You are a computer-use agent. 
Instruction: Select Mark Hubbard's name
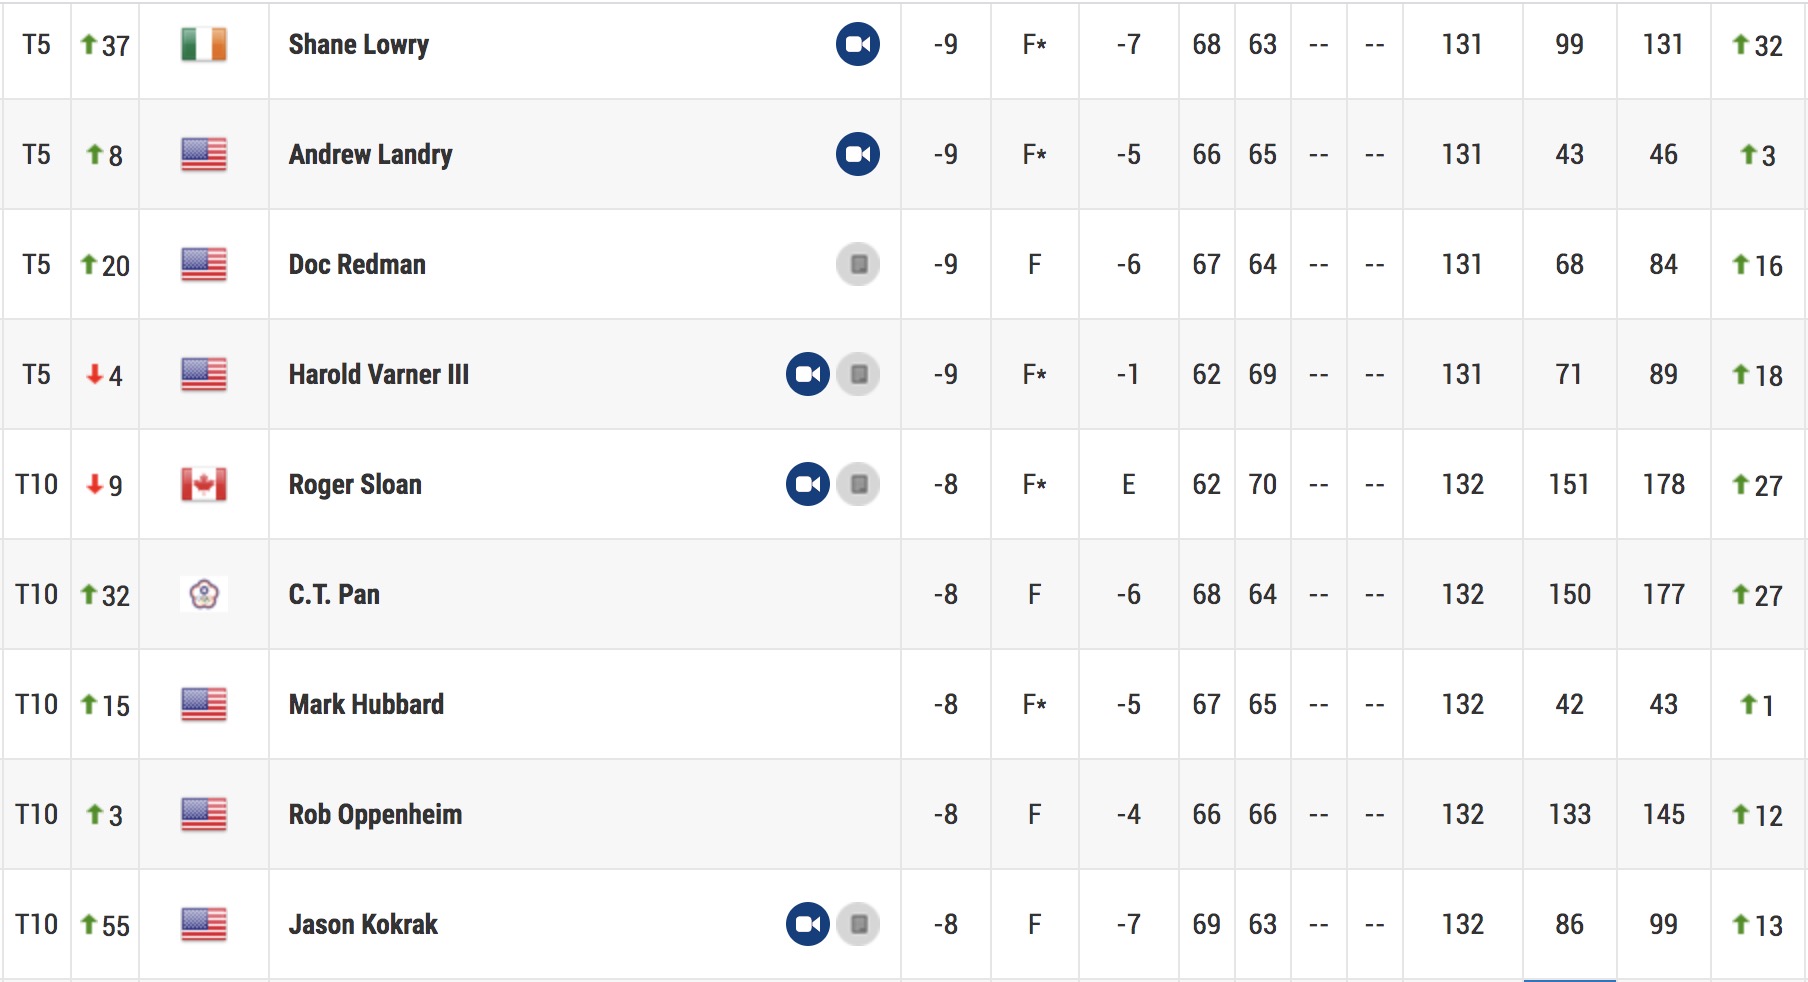[x=366, y=704]
